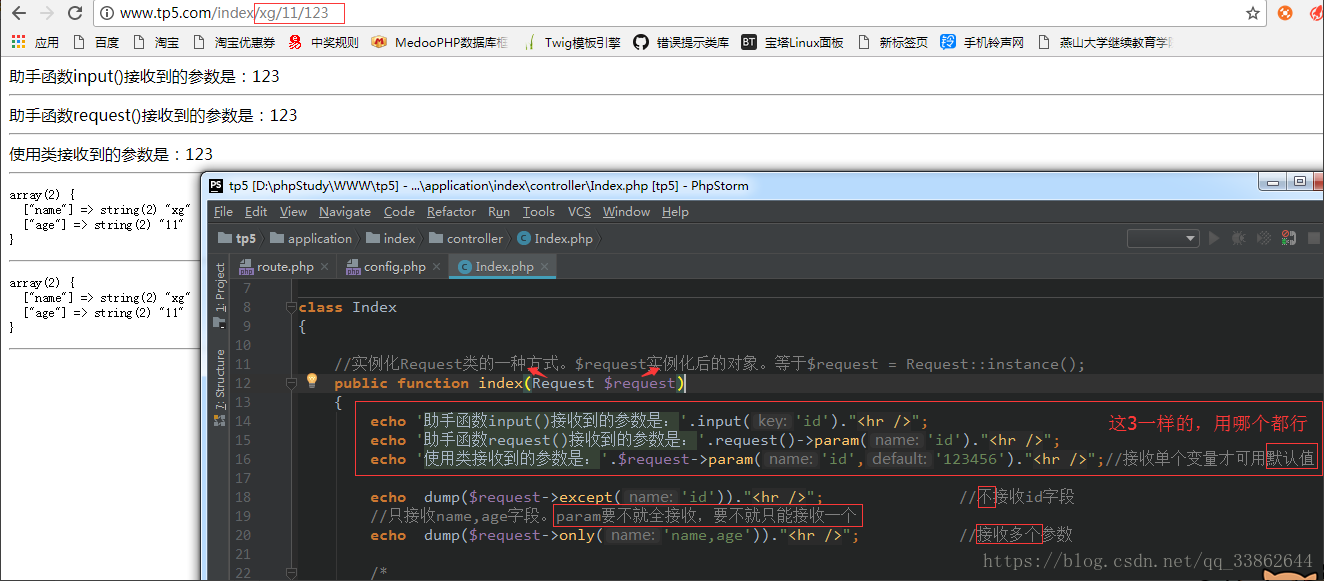
Task: Open the Code menu
Action: coord(399,211)
